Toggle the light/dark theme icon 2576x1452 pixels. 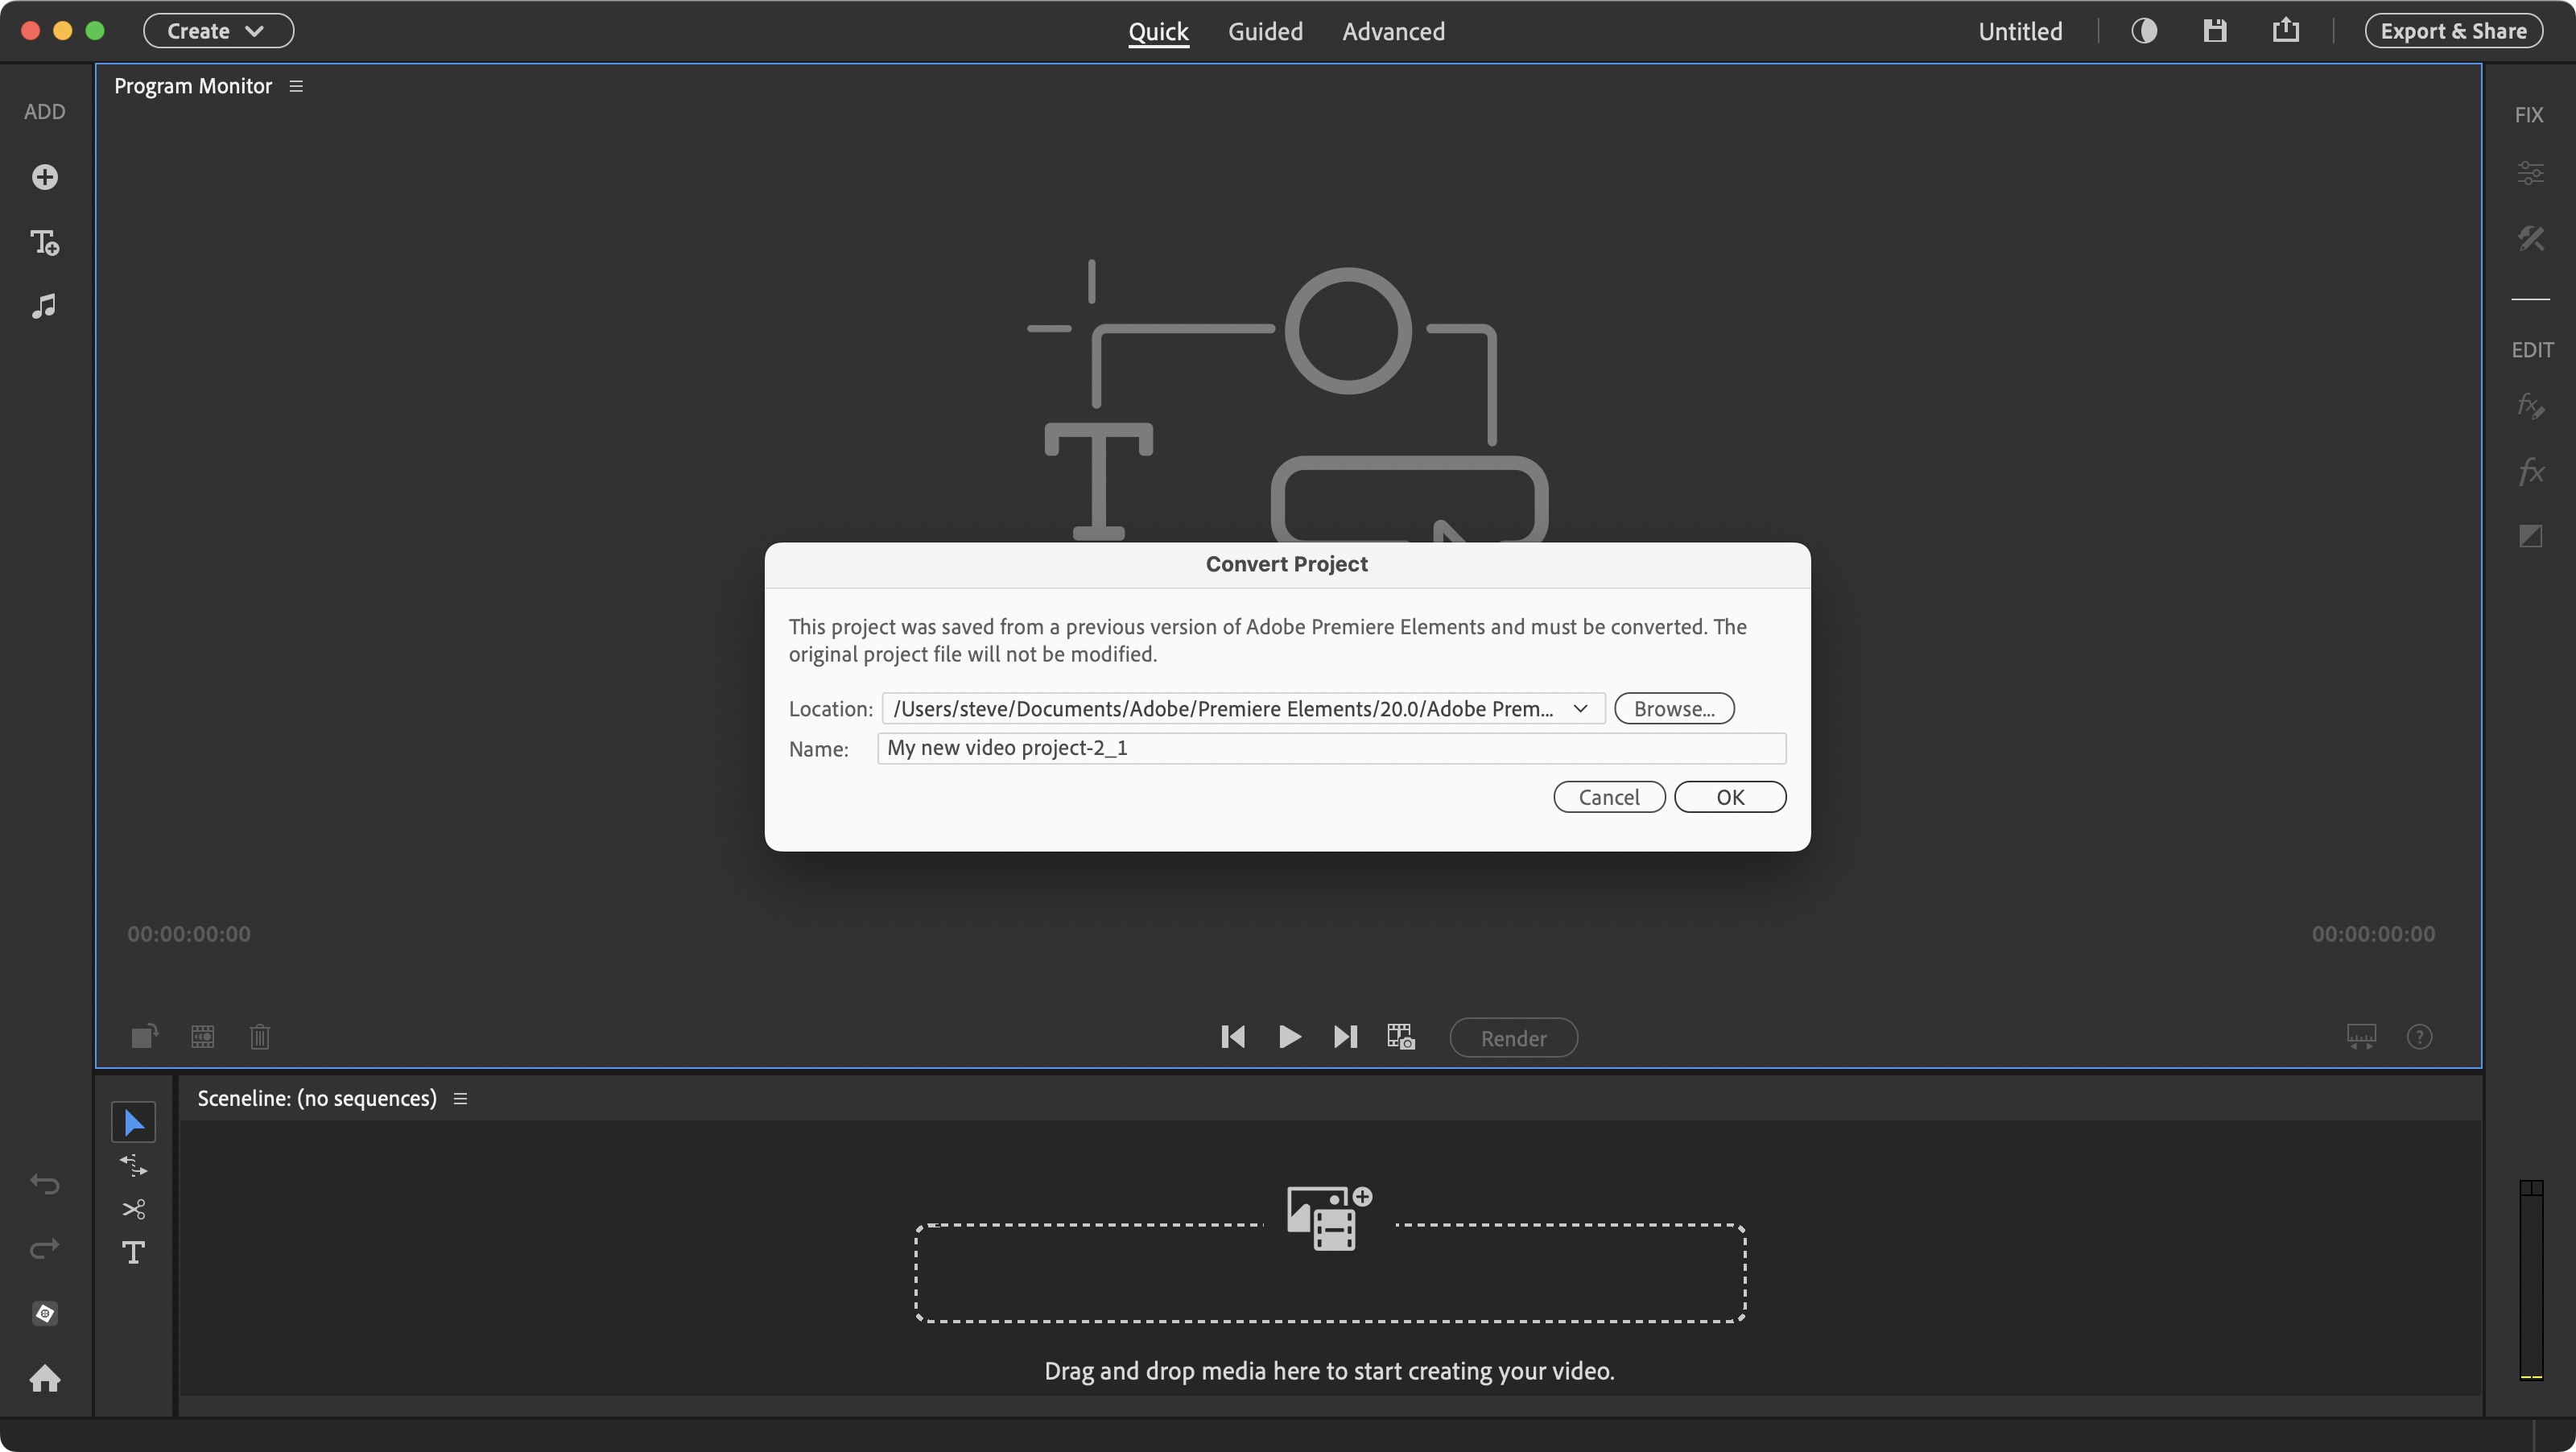pos(2144,31)
